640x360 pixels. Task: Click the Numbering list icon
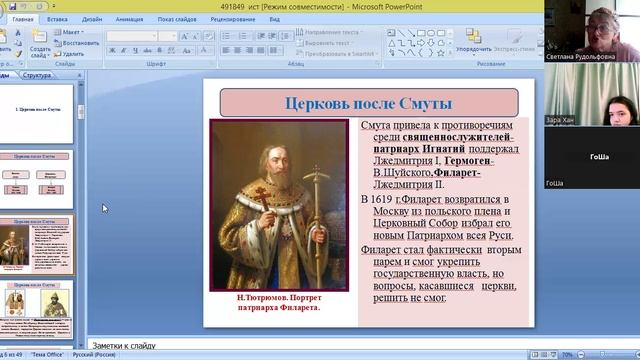tap(243, 36)
